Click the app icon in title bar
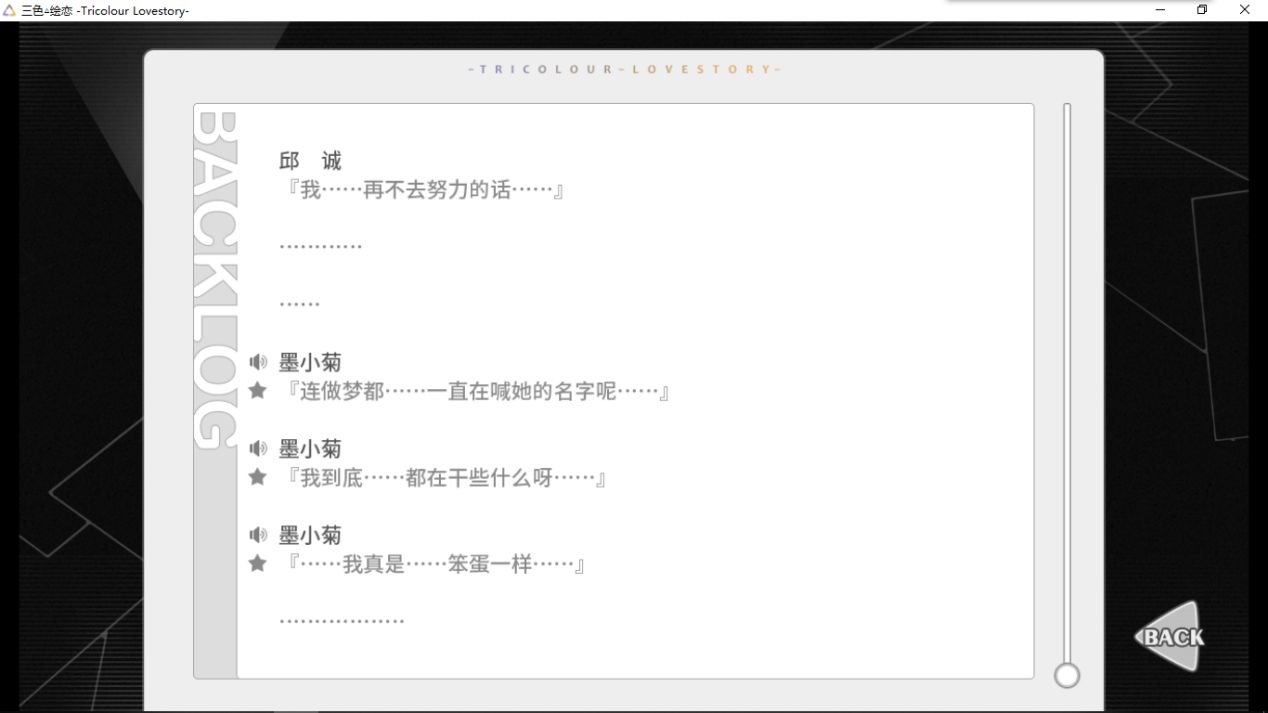 pyautogui.click(x=10, y=10)
